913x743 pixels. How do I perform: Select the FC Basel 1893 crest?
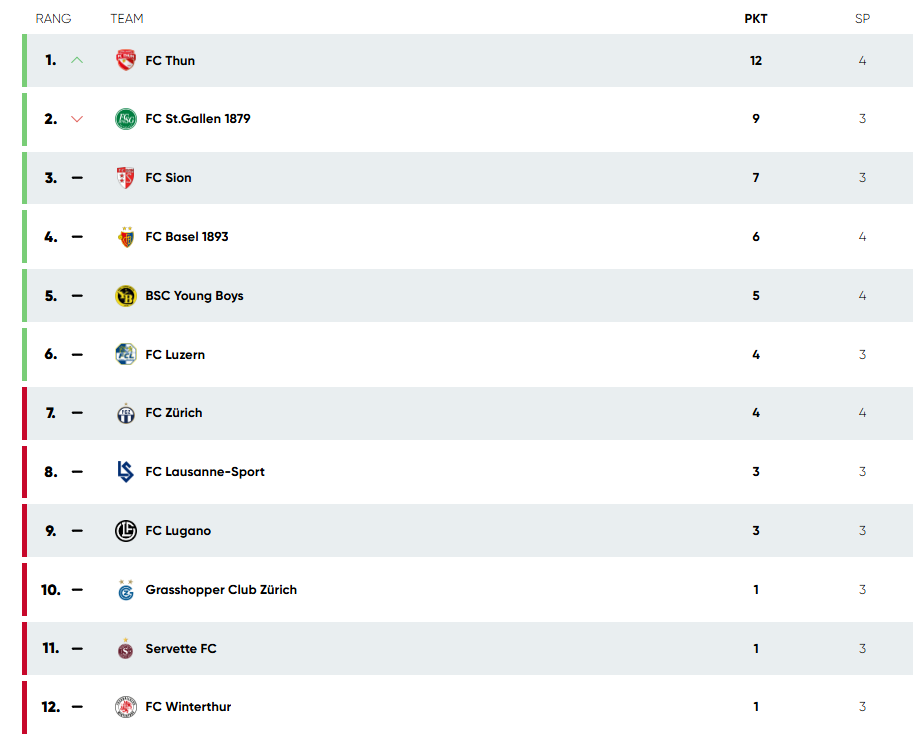point(126,236)
